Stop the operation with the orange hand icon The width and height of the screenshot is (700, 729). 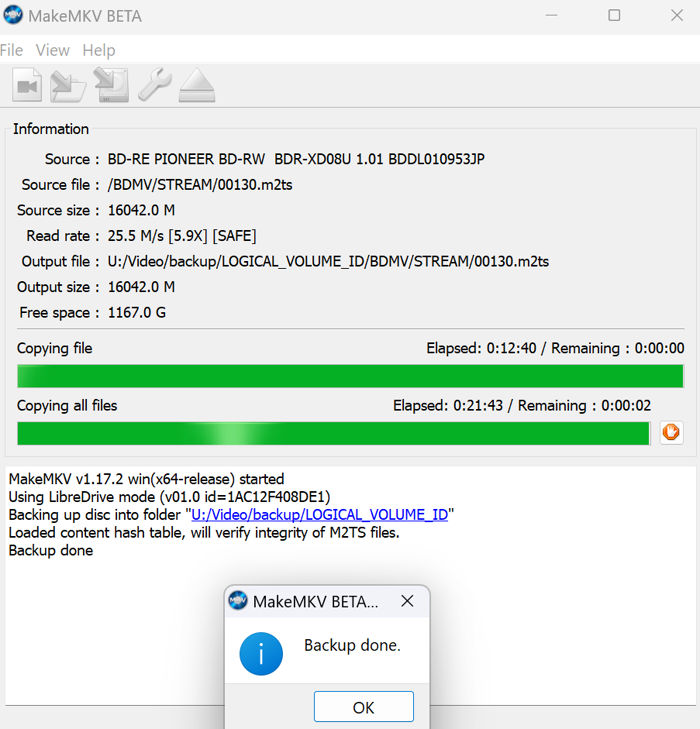671,432
